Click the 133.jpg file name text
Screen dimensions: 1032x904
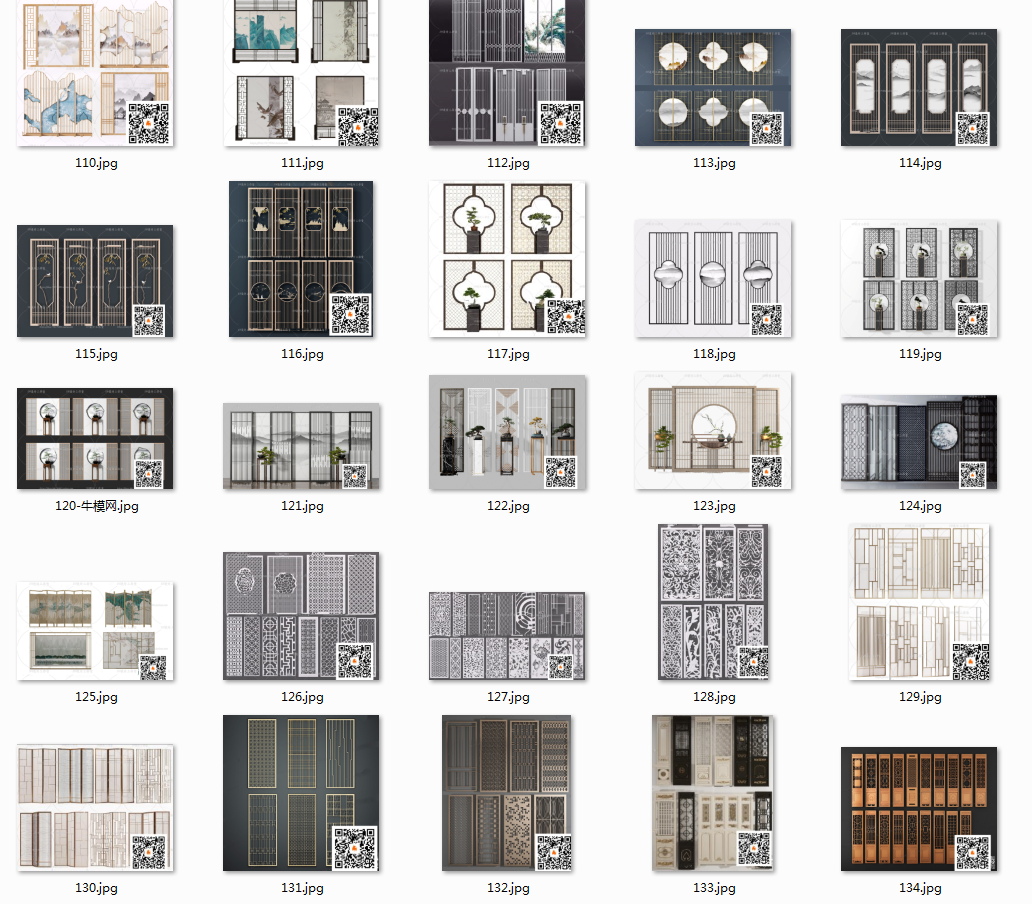[714, 888]
